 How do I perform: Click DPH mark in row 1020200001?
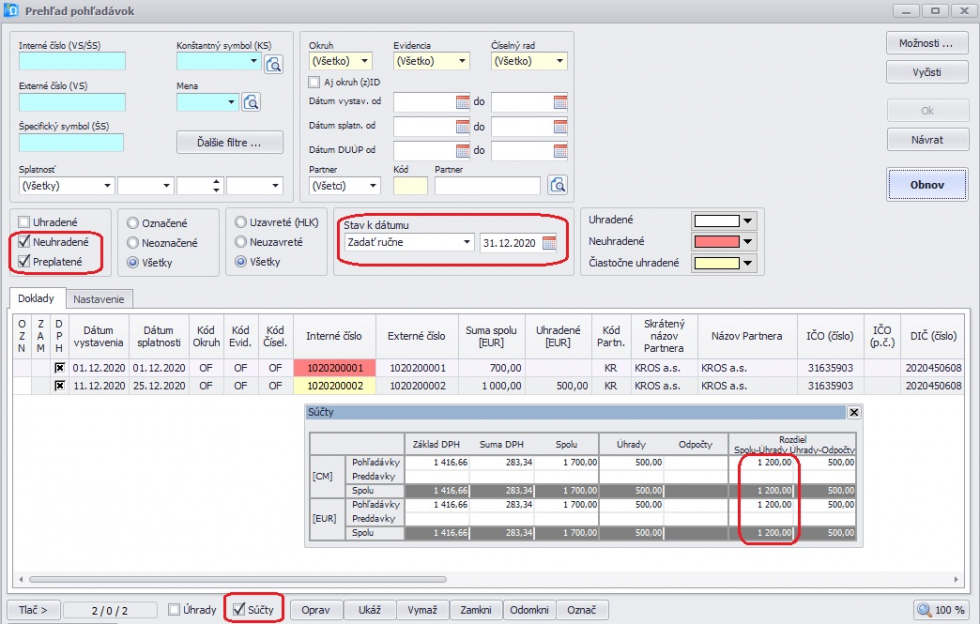pyautogui.click(x=59, y=368)
